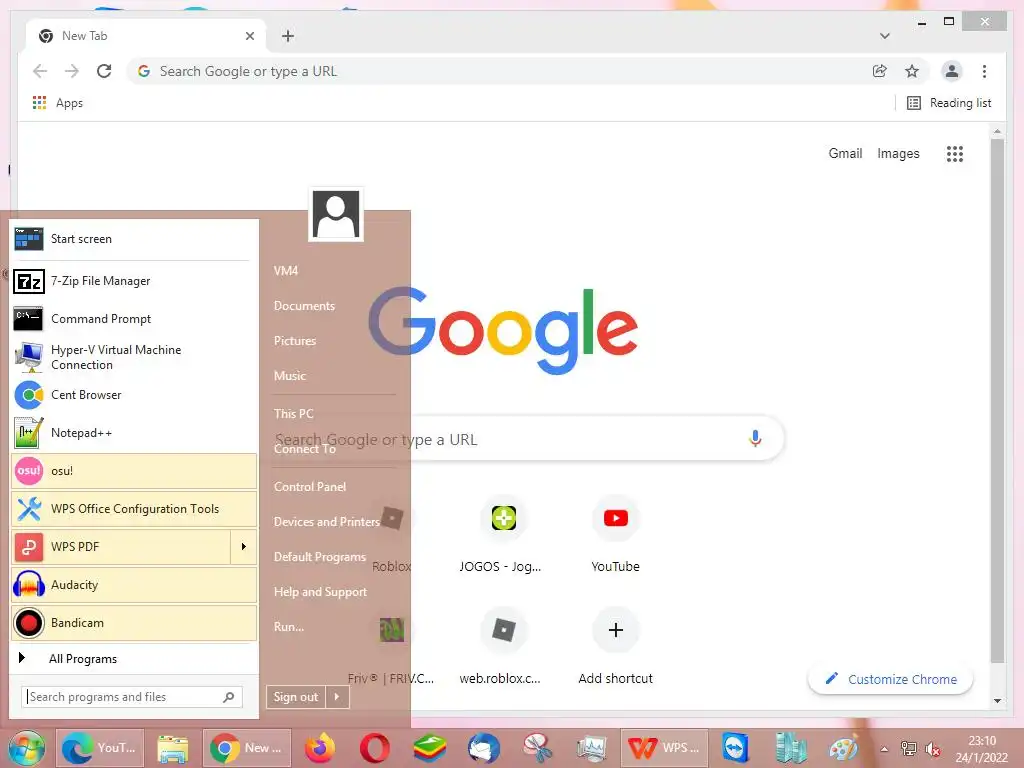Start voice search with microphone icon

pos(755,438)
